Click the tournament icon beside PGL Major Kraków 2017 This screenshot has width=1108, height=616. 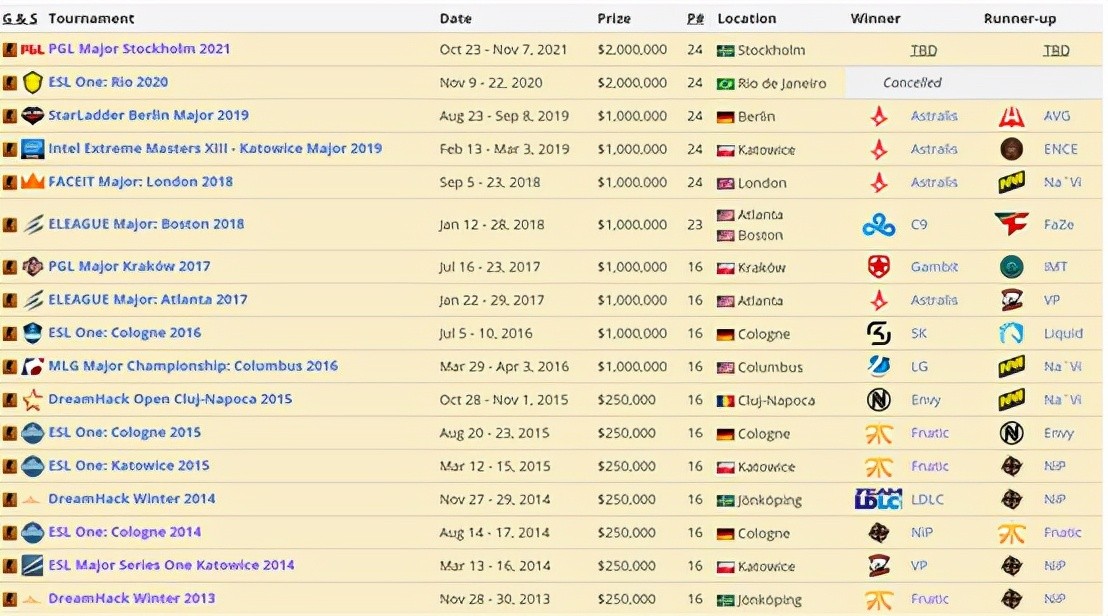[x=33, y=266]
